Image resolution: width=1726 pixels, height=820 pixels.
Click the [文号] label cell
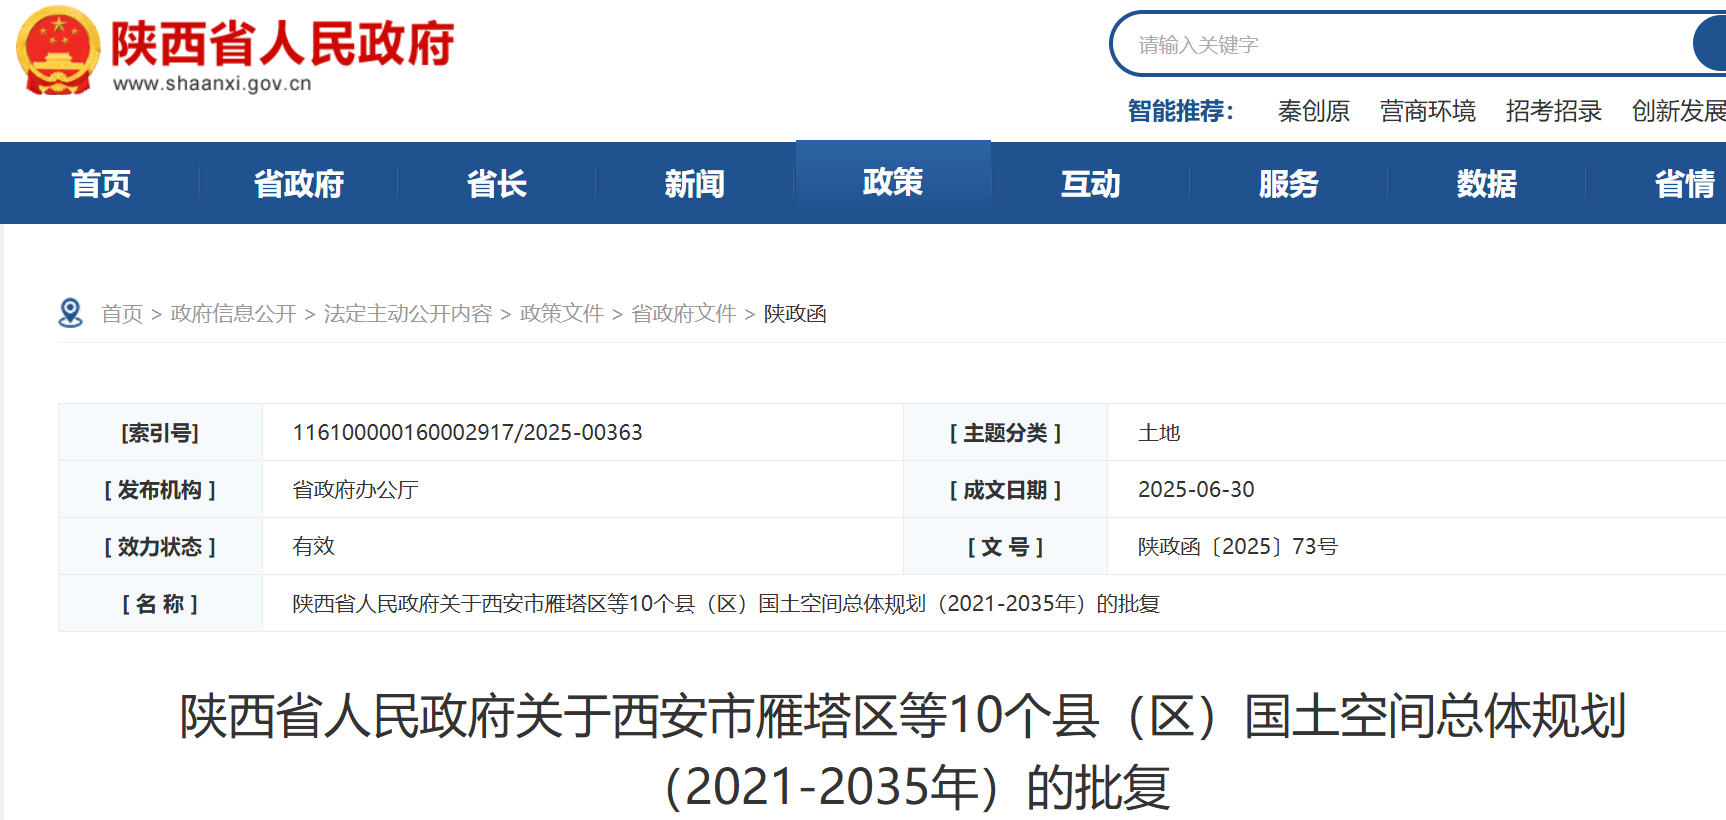1005,546
